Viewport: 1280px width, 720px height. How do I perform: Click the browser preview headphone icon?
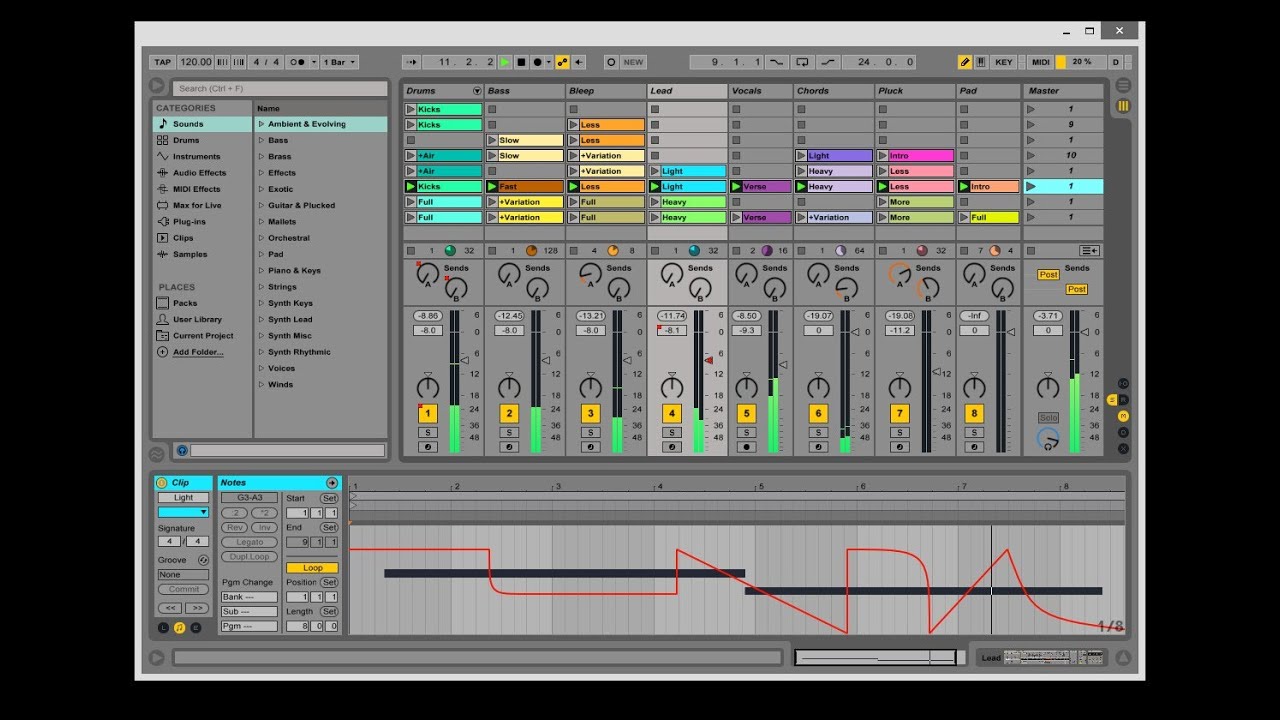click(x=182, y=451)
